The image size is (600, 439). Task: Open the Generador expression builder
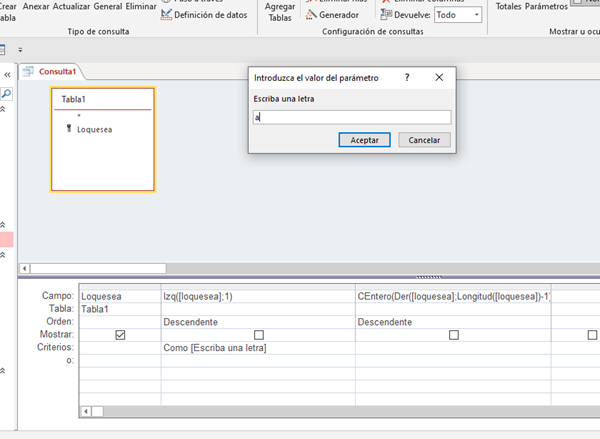click(x=332, y=15)
